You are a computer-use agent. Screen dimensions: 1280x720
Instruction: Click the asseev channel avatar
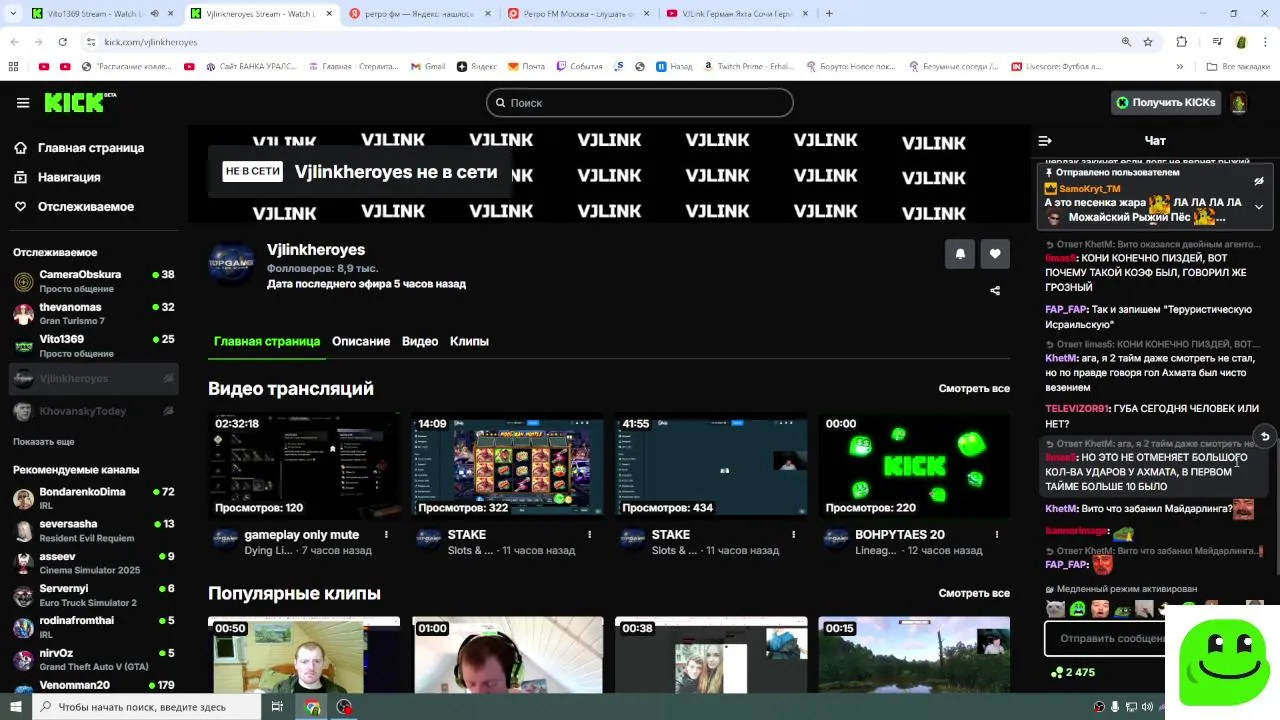pos(23,563)
